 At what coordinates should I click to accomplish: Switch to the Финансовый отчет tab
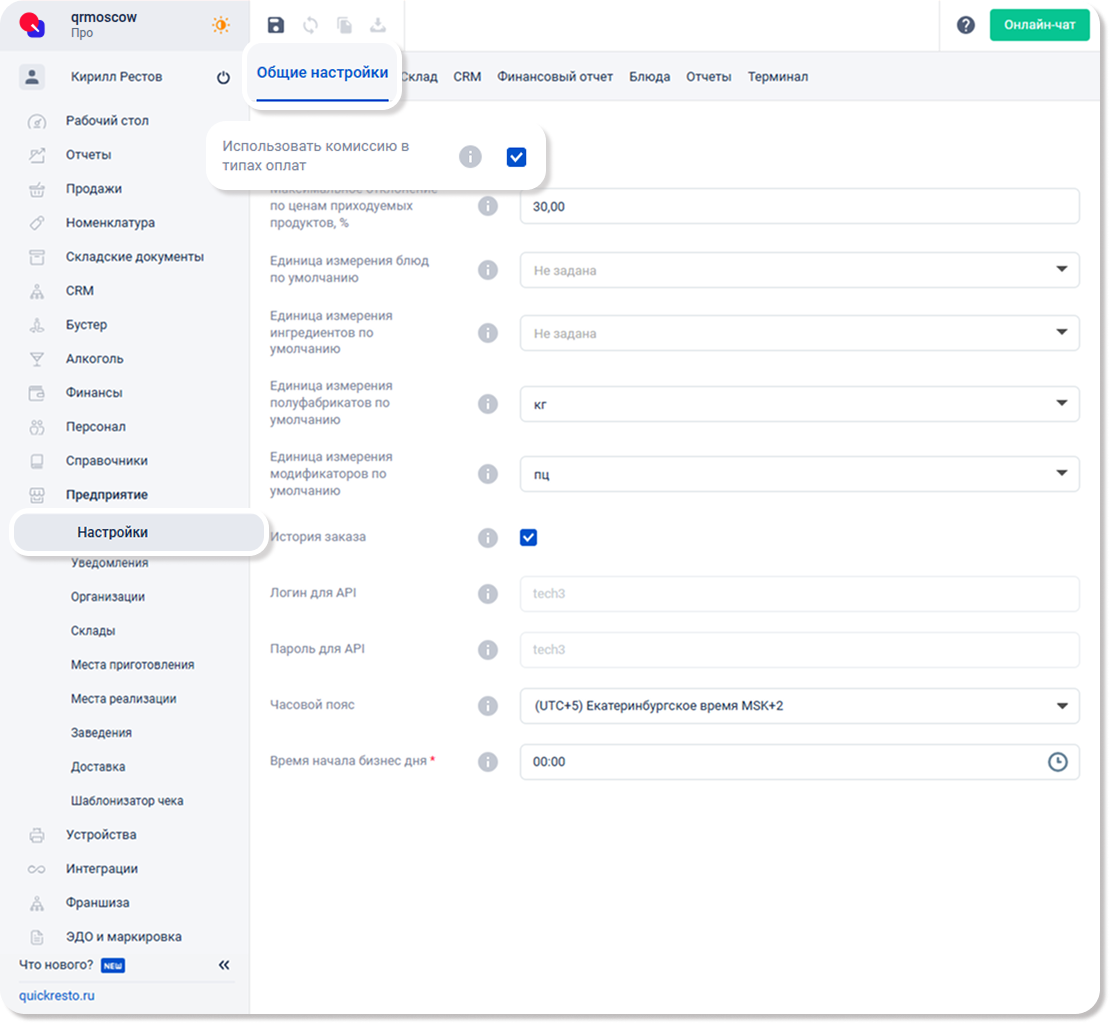click(555, 77)
